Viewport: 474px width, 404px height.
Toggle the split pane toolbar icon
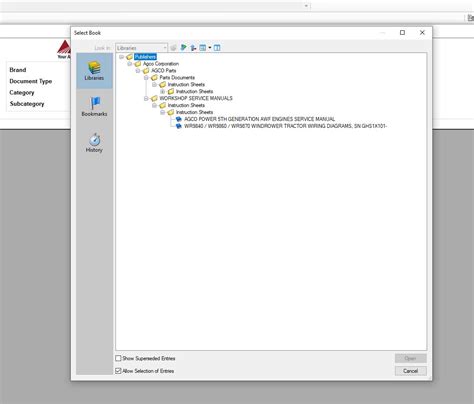coord(217,48)
